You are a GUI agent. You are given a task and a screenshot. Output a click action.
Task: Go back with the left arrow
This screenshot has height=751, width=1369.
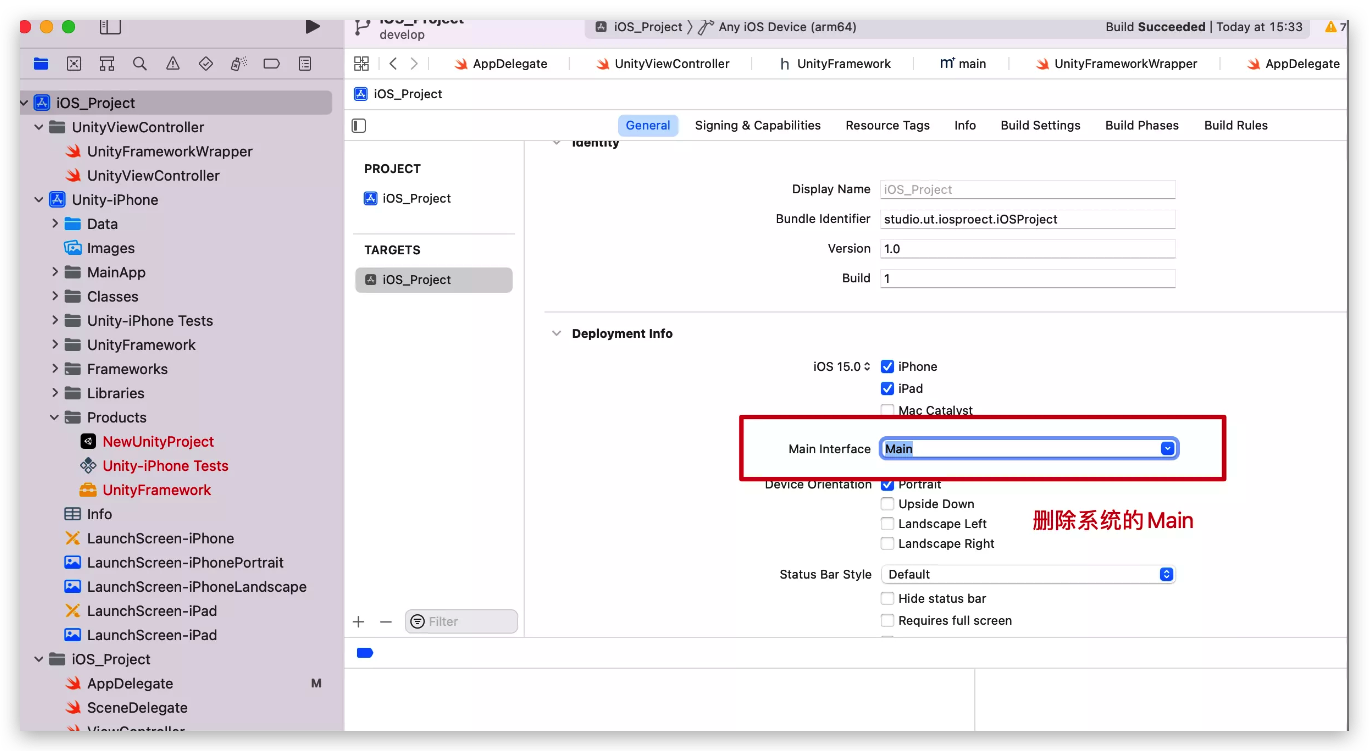pyautogui.click(x=393, y=63)
